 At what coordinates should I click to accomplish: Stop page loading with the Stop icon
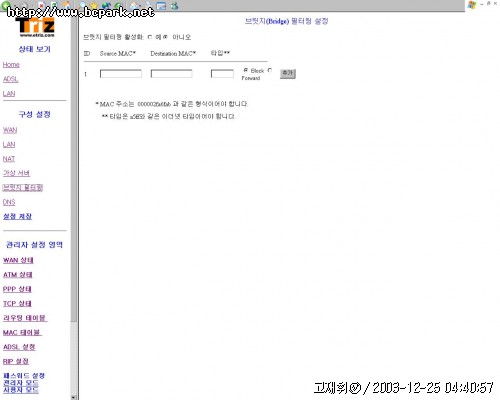41,5
